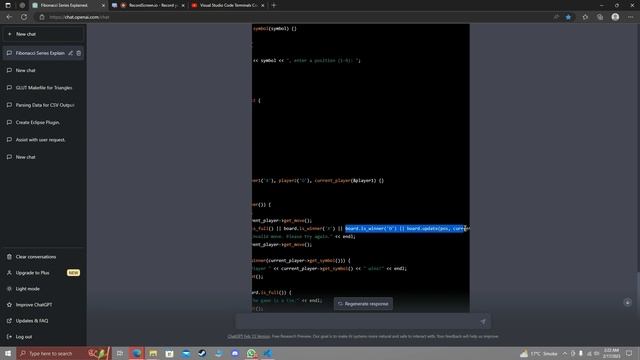Click the taskbar search box
Screen dimensions: 640x360
(63, 353)
